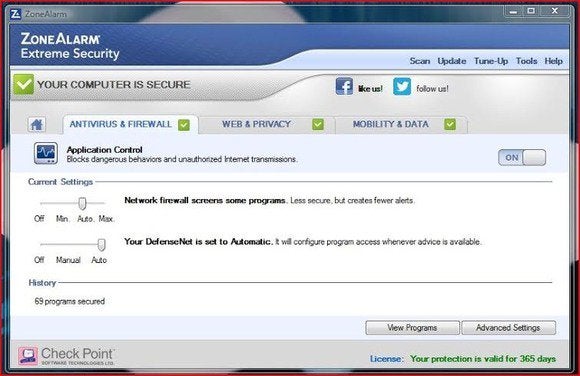Click the DefenseNet Auto slider handle
Image resolution: width=580 pixels, height=376 pixels.
coord(101,244)
